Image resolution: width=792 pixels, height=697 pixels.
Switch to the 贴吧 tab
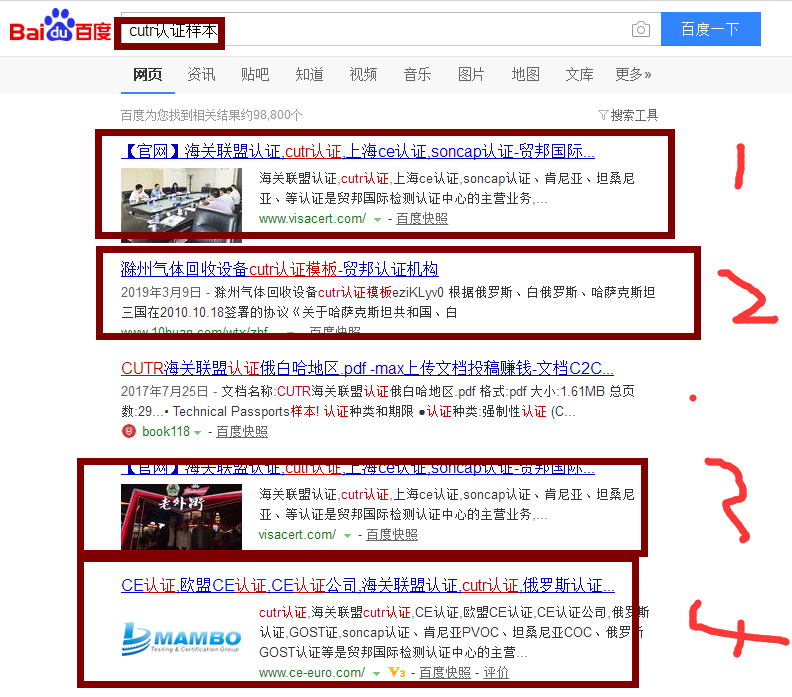click(255, 75)
